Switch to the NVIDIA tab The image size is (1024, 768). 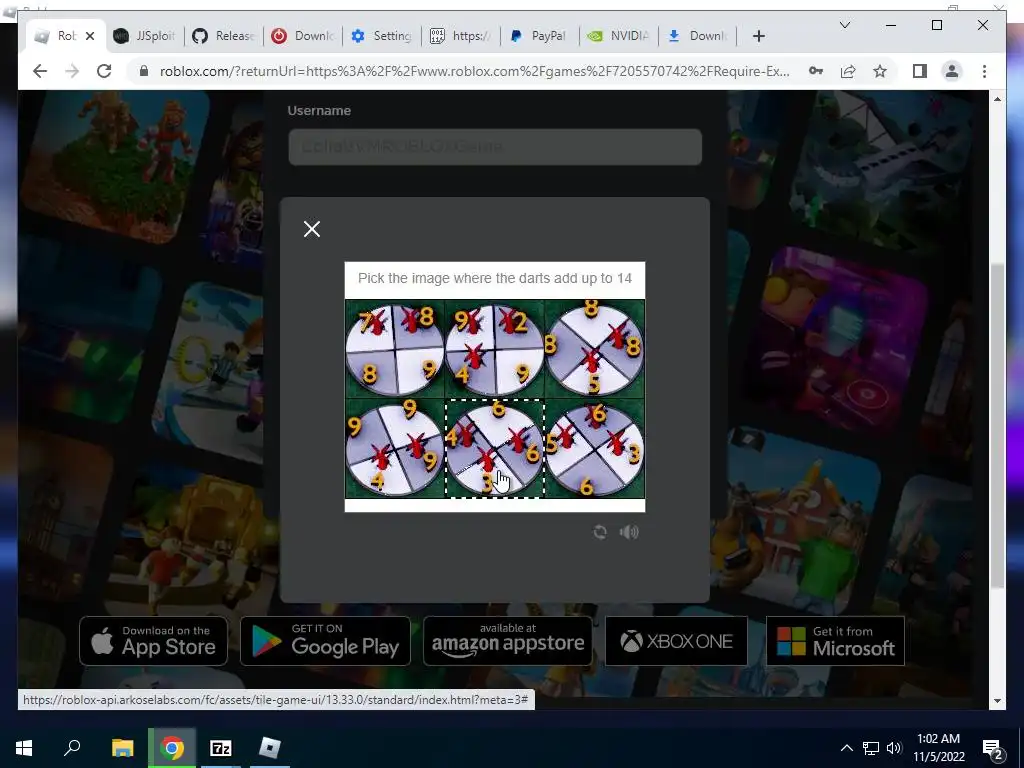[x=618, y=36]
